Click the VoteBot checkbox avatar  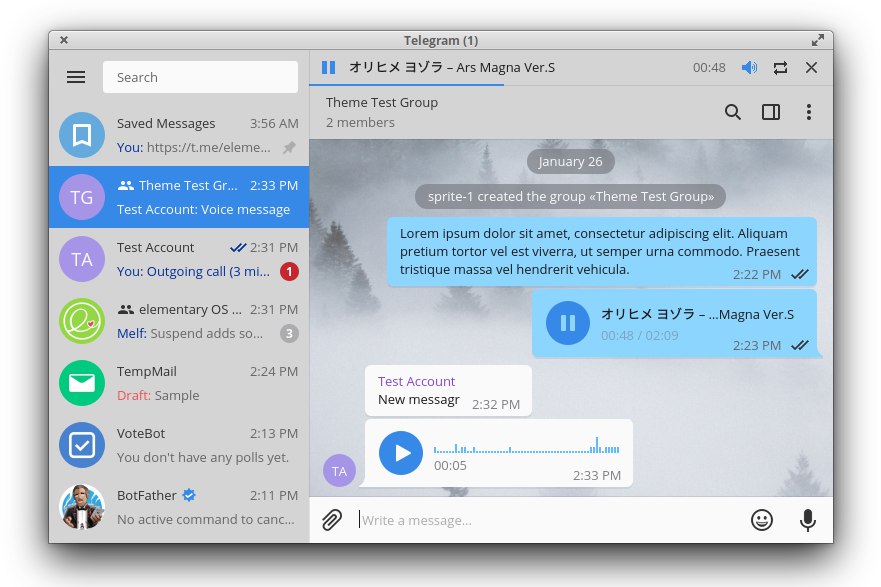point(82,445)
